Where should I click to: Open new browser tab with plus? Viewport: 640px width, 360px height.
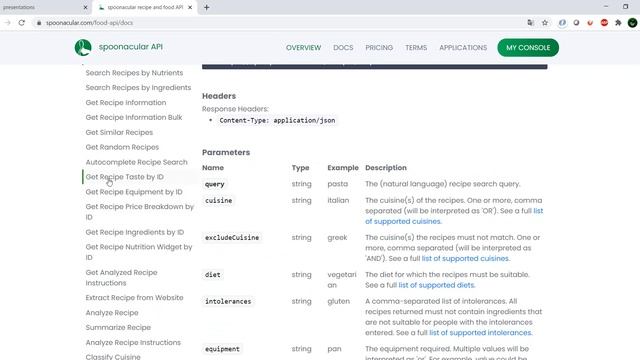tap(207, 7)
